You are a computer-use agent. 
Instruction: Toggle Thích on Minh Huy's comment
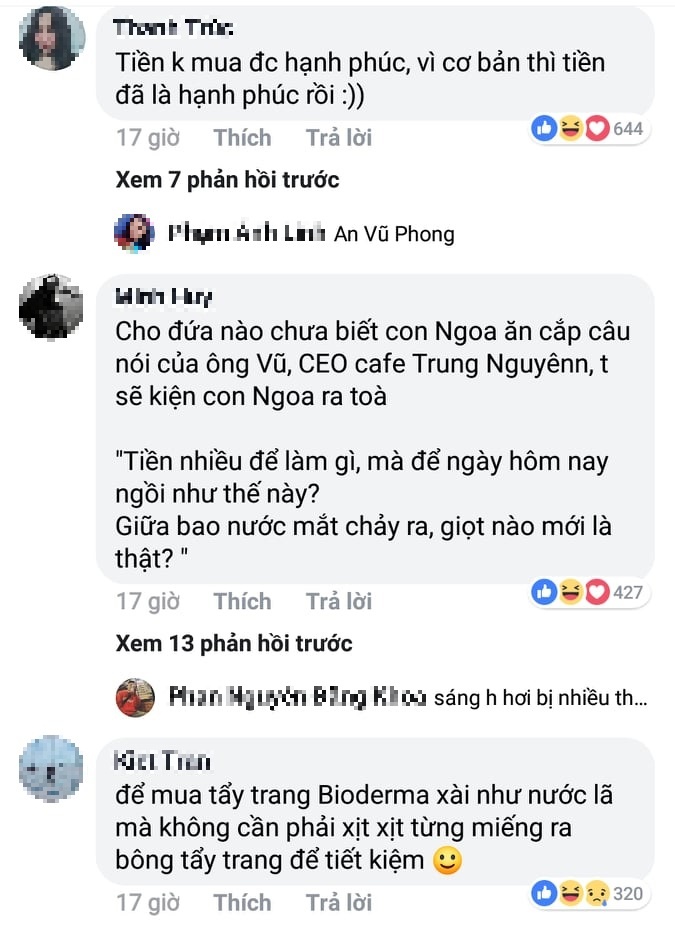242,601
